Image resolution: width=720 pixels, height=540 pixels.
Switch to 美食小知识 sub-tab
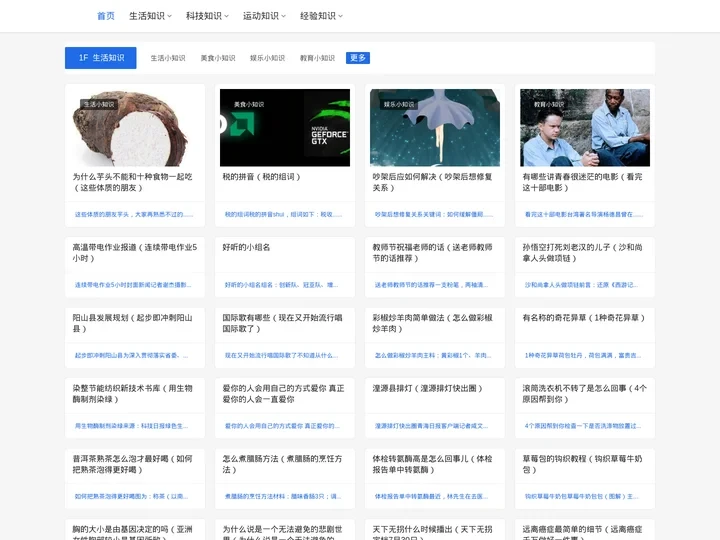[x=218, y=58]
